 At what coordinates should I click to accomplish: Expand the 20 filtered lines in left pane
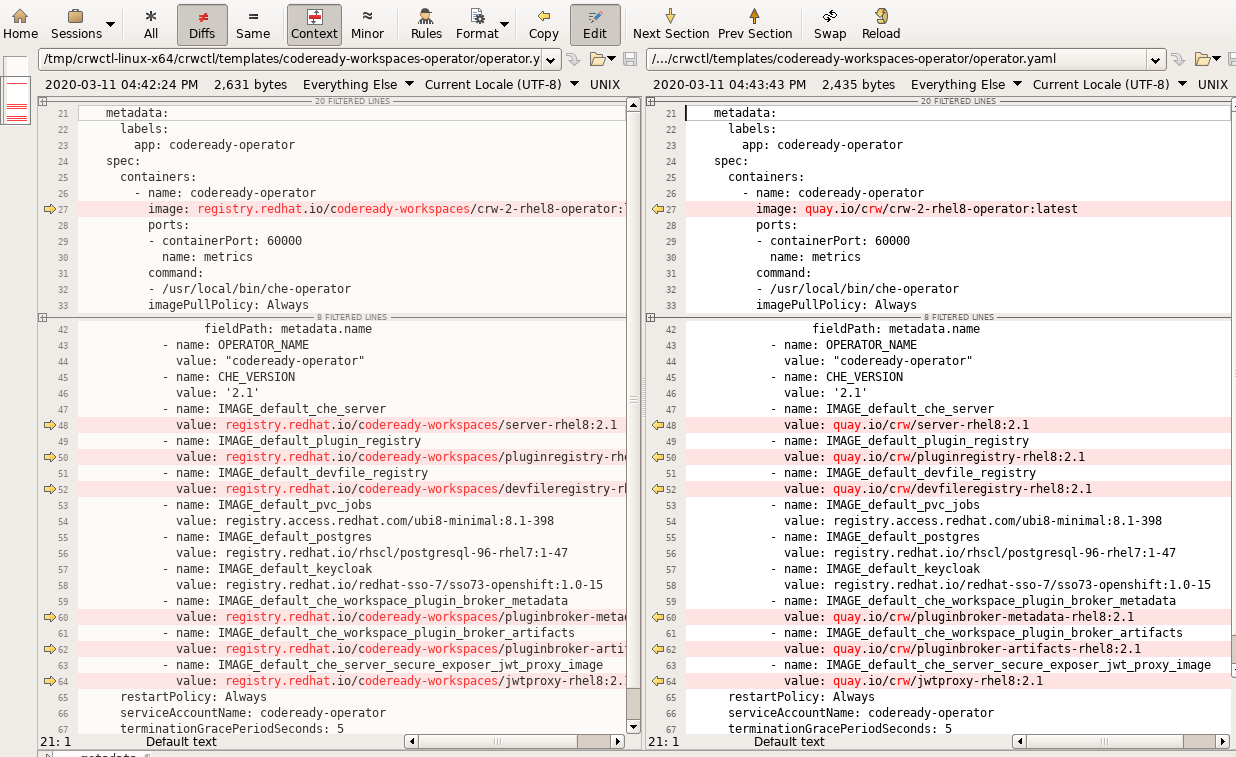click(43, 101)
